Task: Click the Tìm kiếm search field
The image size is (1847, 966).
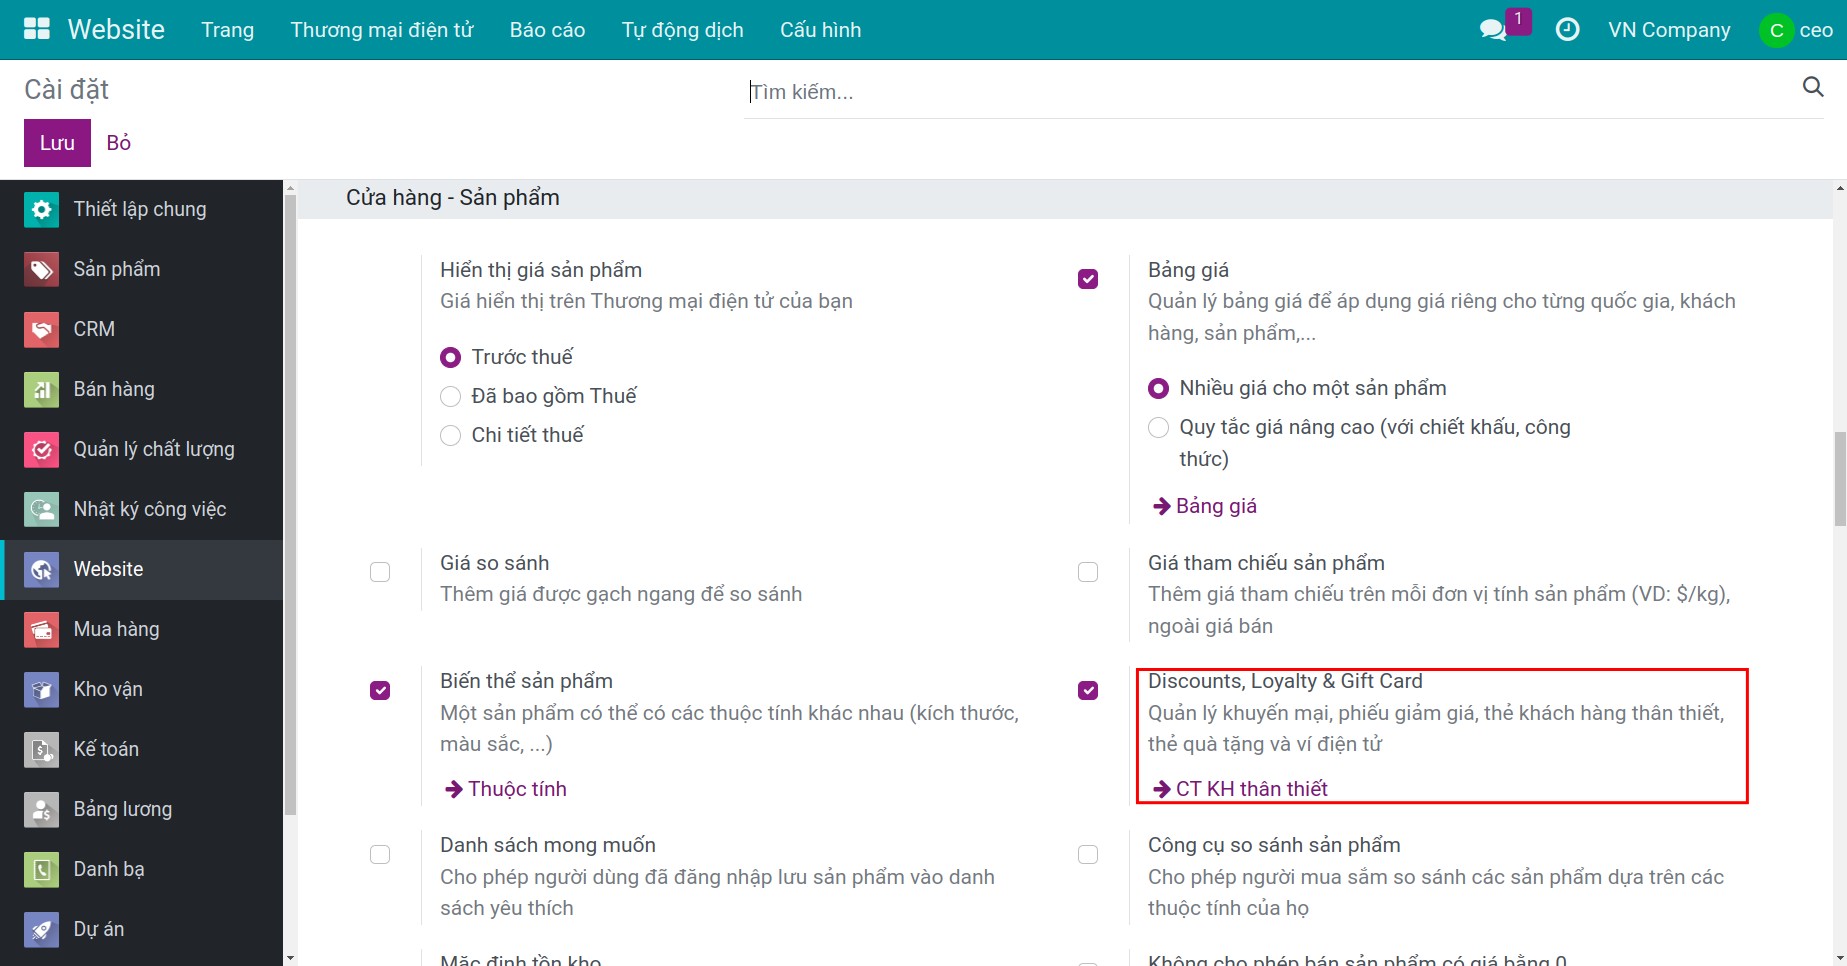Action: point(1270,92)
